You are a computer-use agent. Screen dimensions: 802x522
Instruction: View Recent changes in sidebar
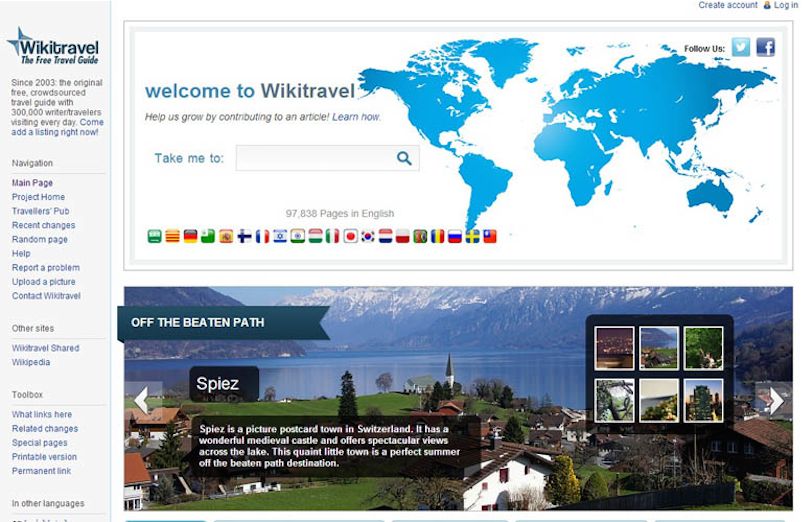tap(43, 225)
